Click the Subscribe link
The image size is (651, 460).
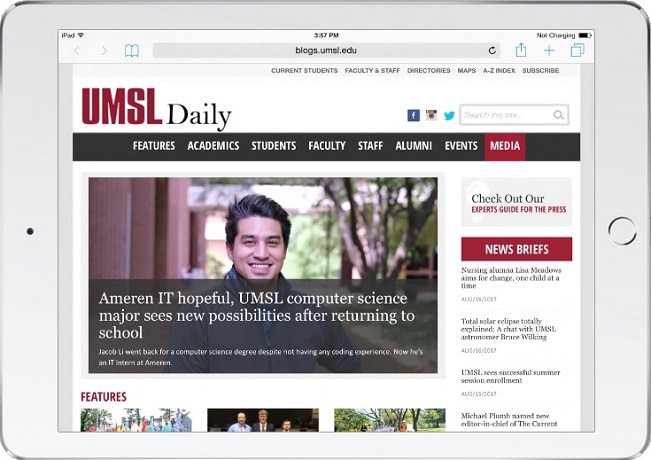[541, 71]
